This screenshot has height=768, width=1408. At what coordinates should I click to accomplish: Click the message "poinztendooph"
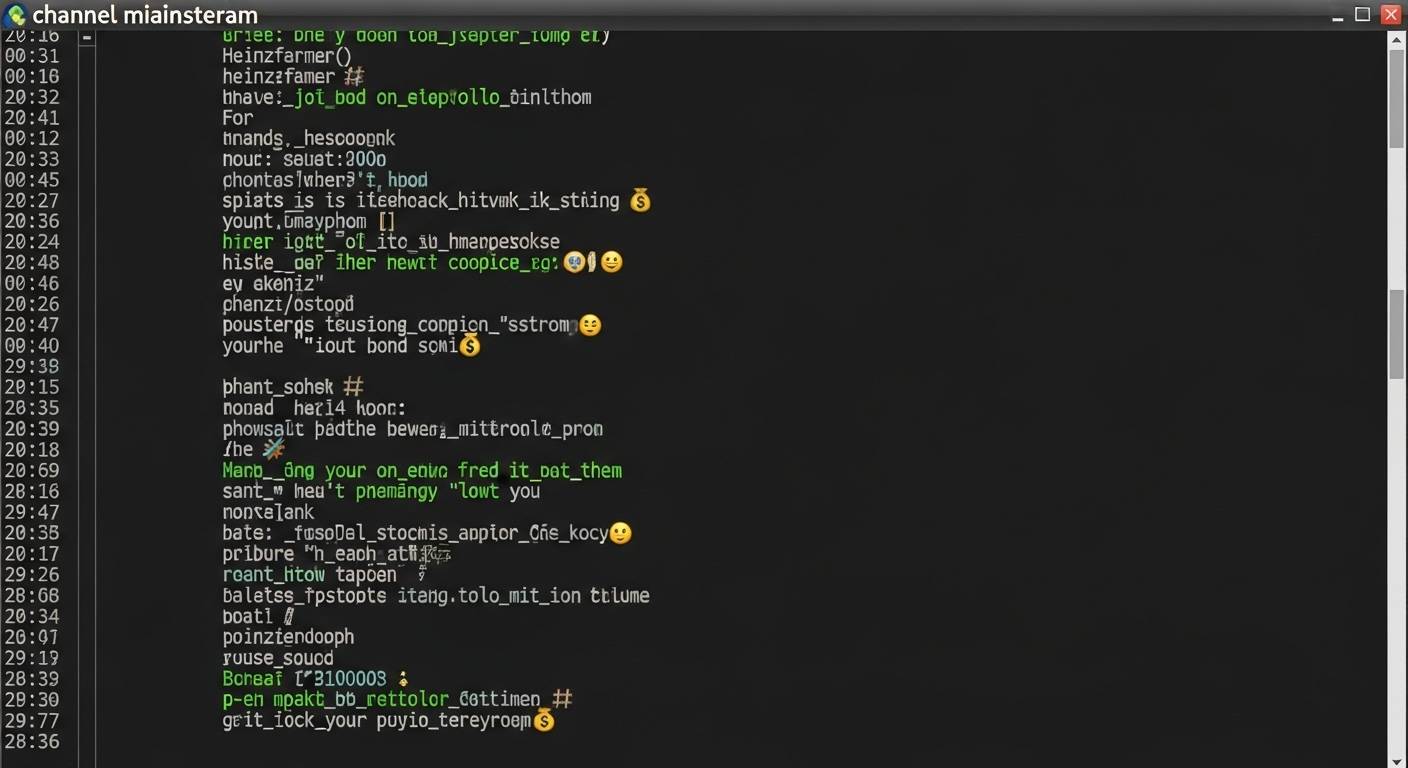click(x=288, y=637)
